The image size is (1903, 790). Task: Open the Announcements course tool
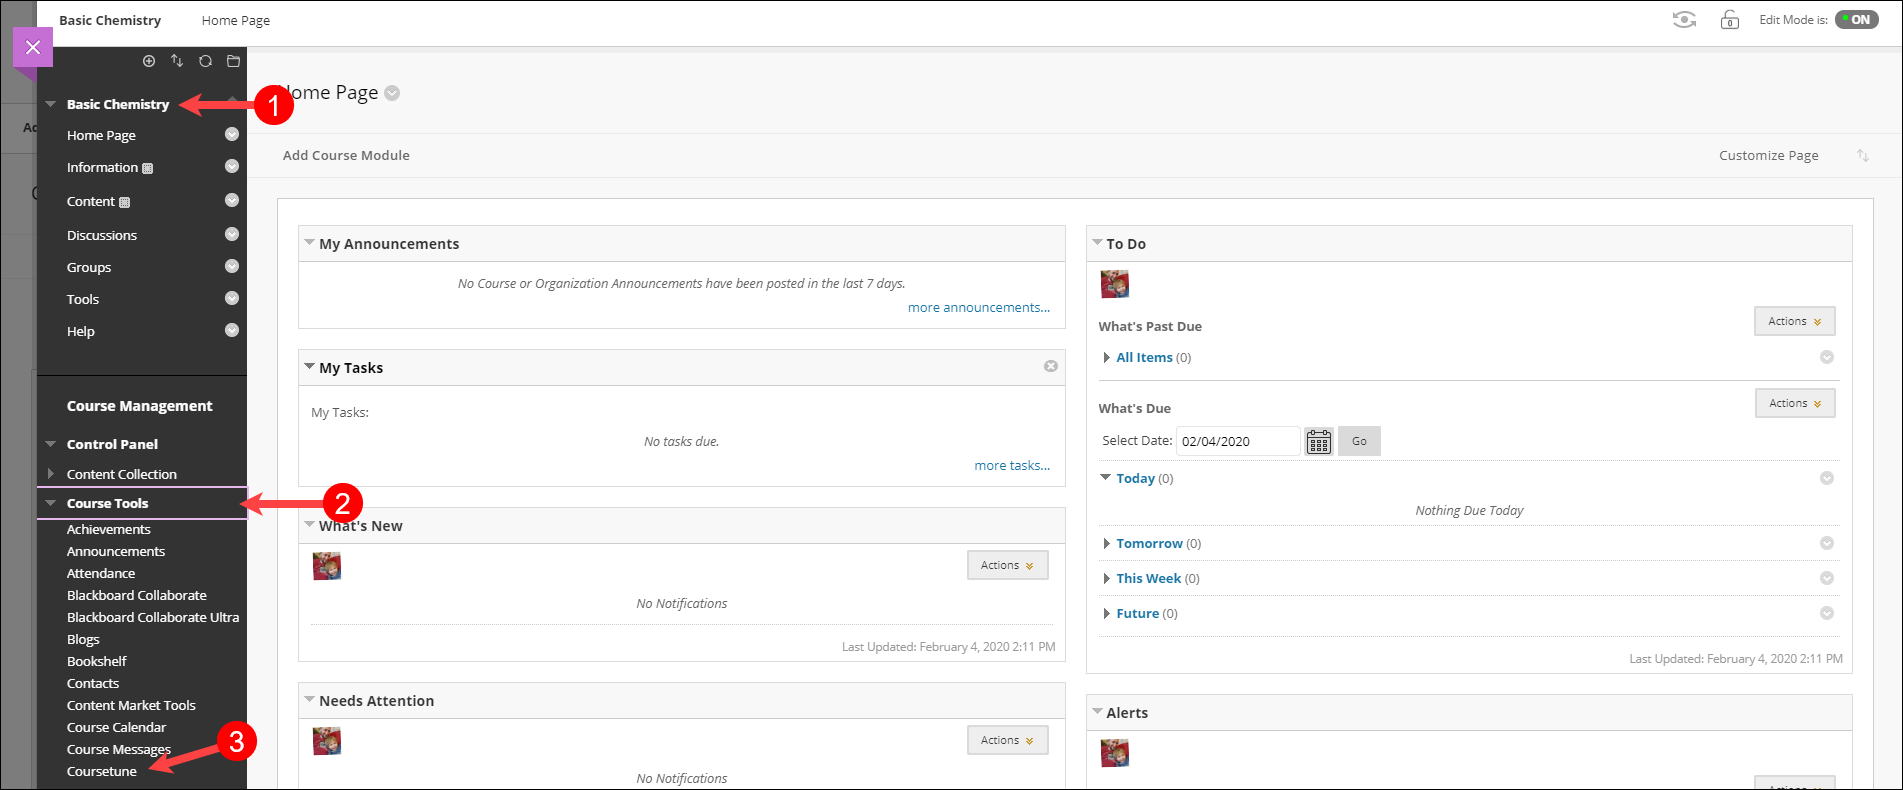(116, 551)
